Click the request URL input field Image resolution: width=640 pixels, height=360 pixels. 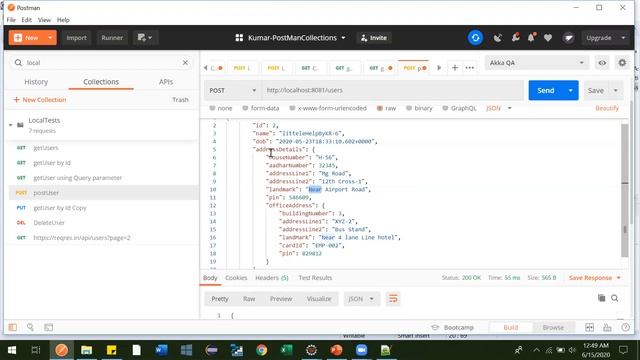(393, 90)
